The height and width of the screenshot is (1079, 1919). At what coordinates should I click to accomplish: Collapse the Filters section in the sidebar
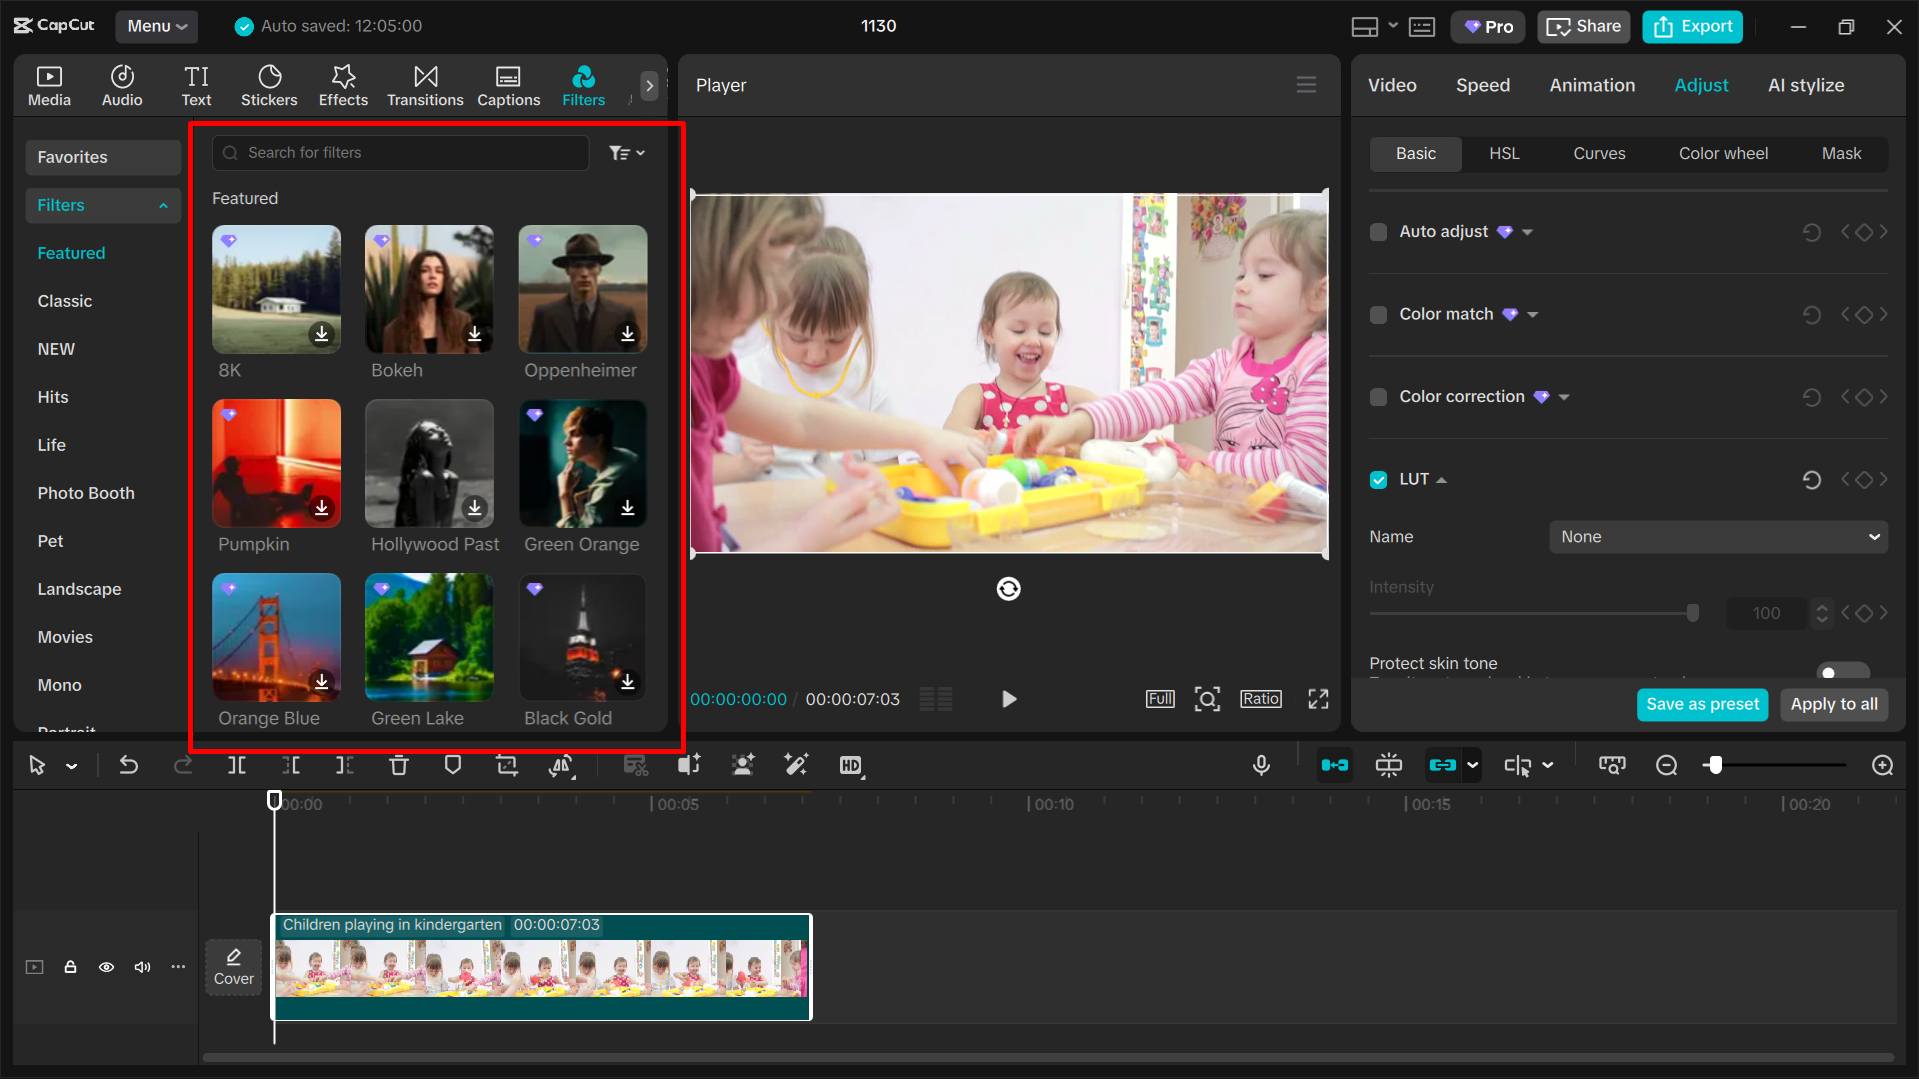click(163, 205)
